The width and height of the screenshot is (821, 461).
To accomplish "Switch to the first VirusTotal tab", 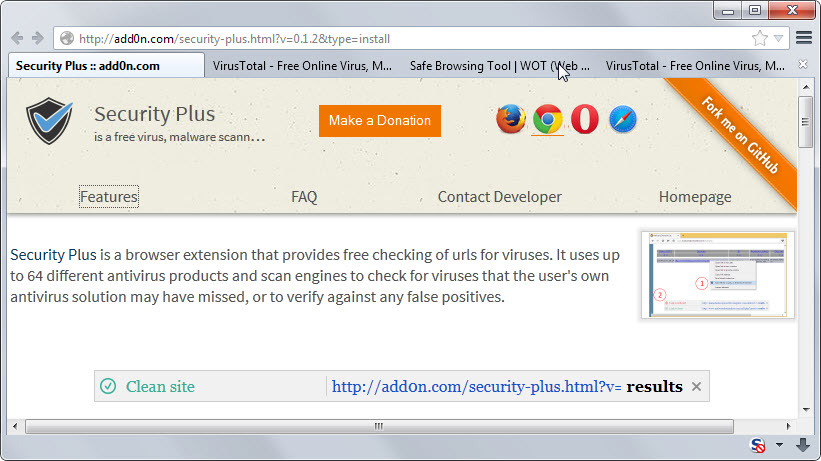I will [302, 66].
